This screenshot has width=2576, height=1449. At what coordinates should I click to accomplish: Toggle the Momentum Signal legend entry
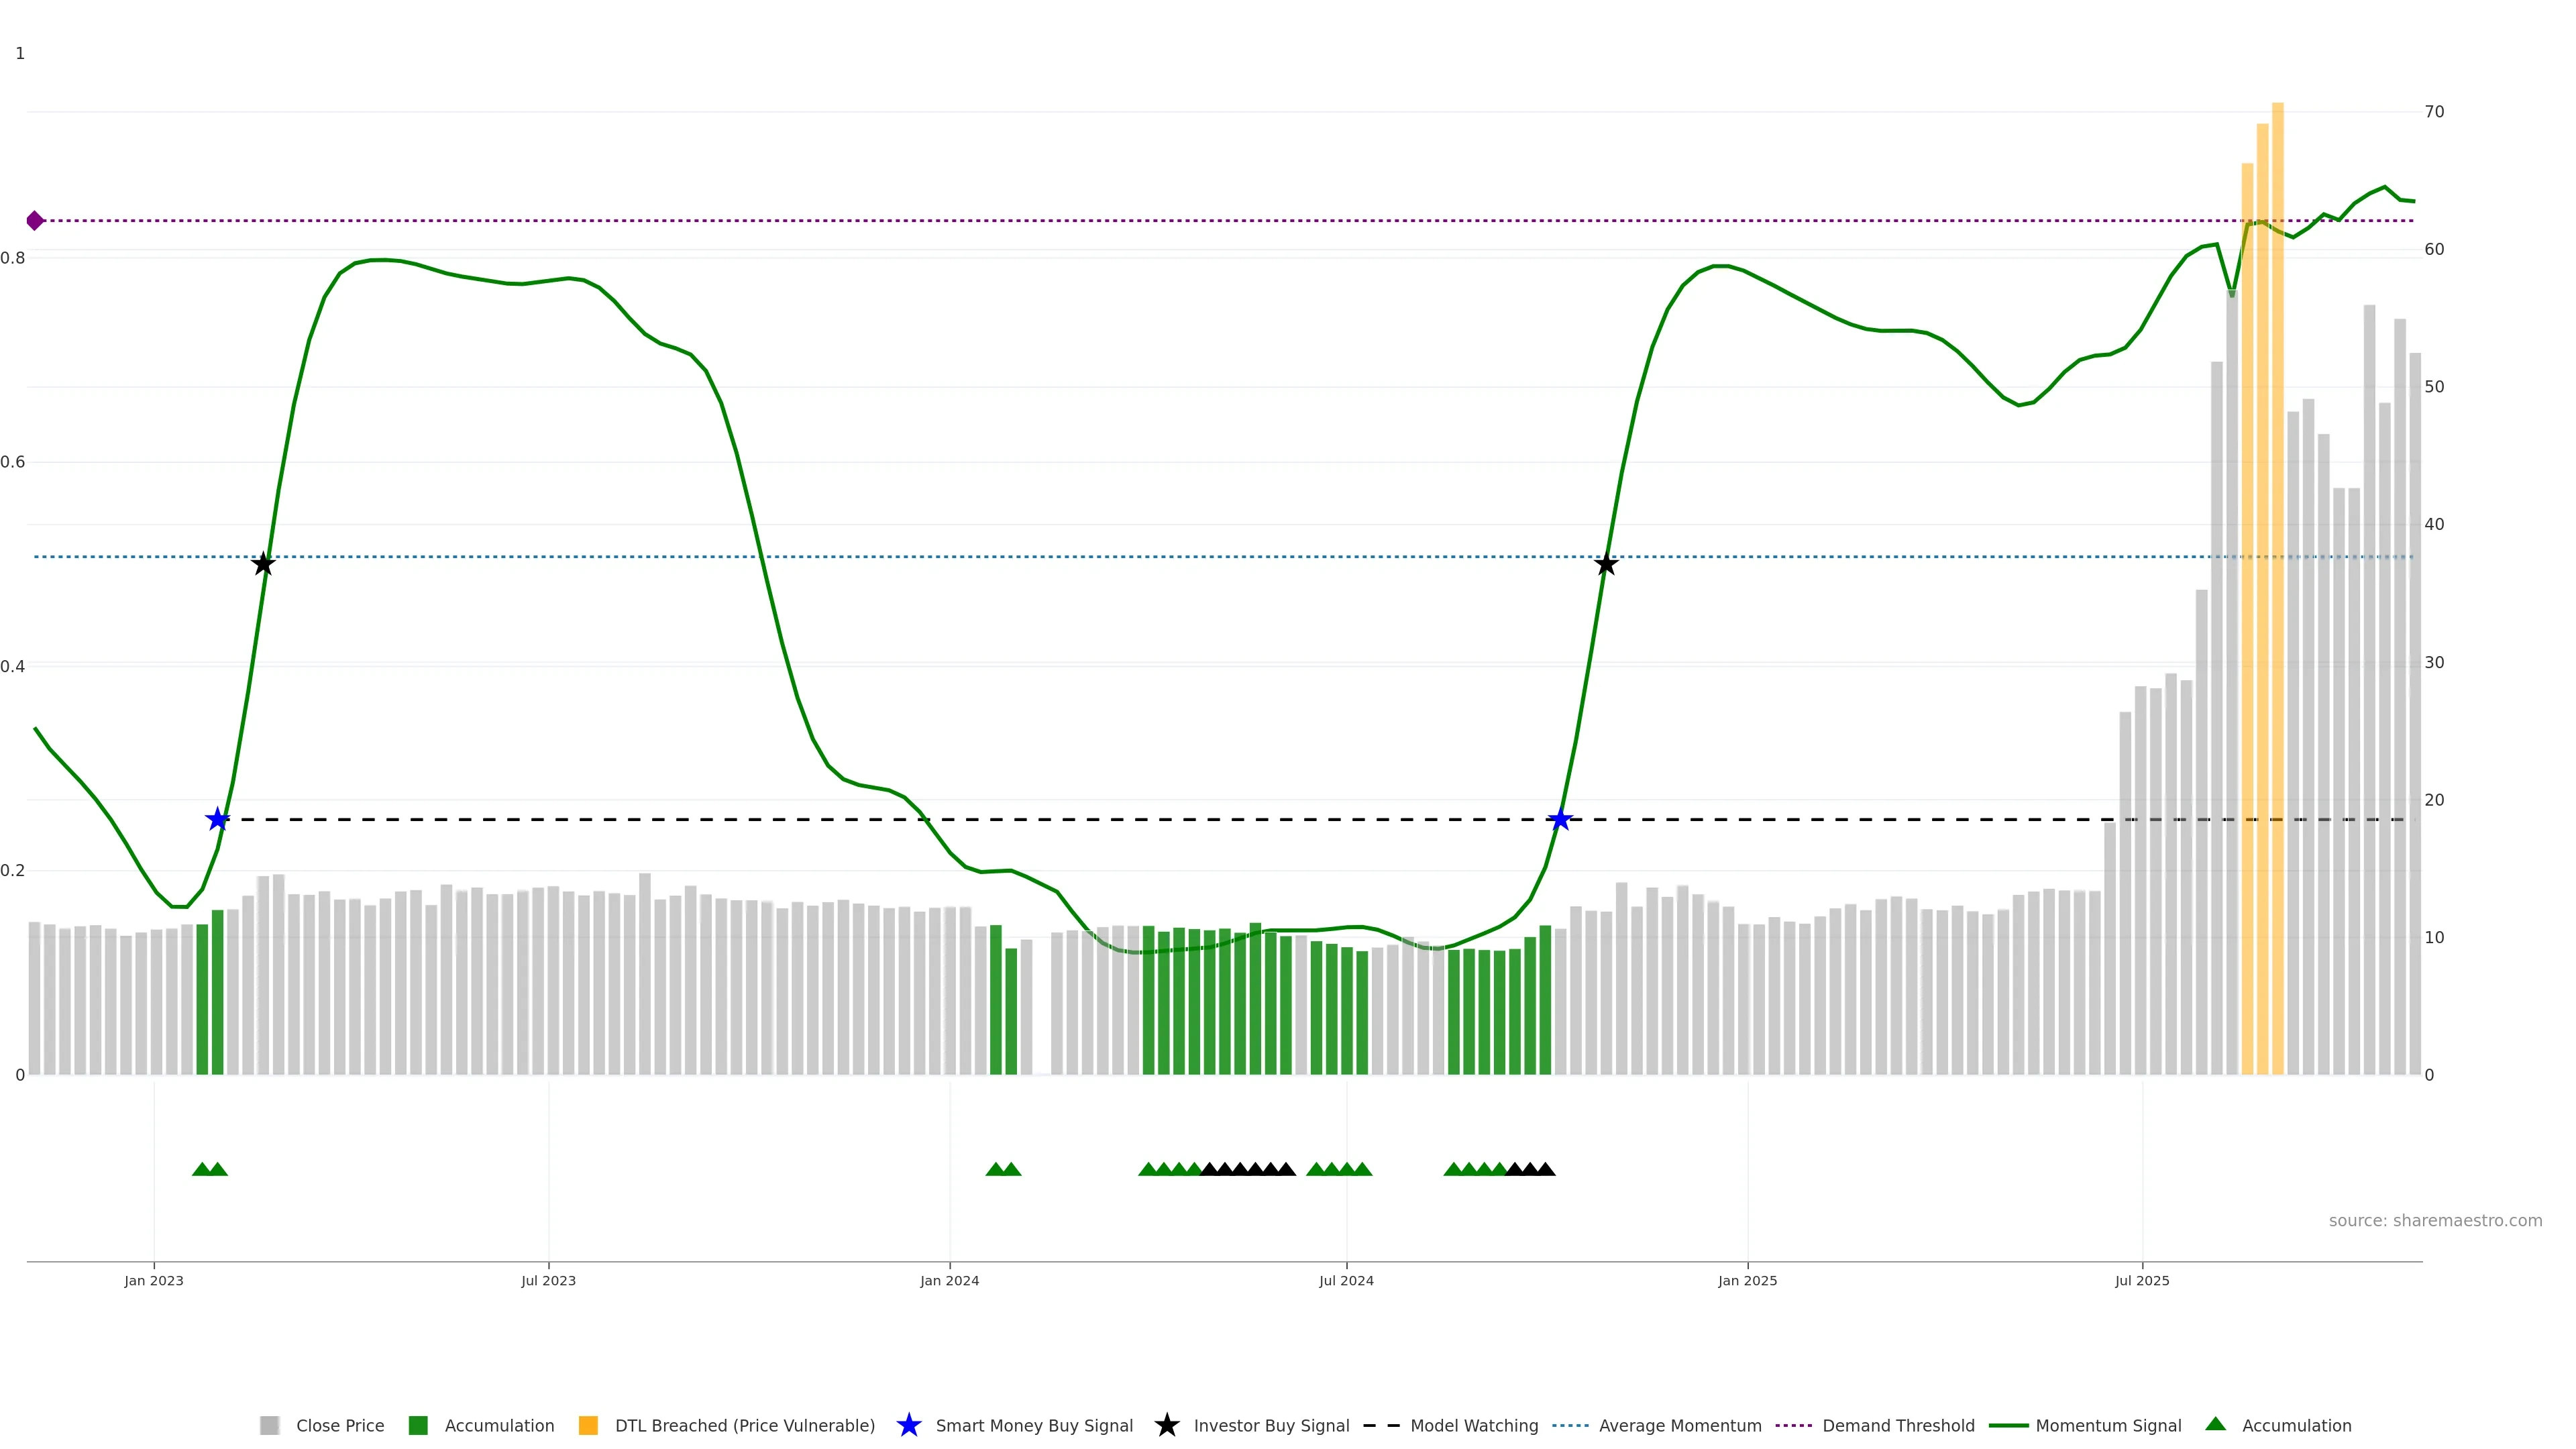point(2108,1426)
